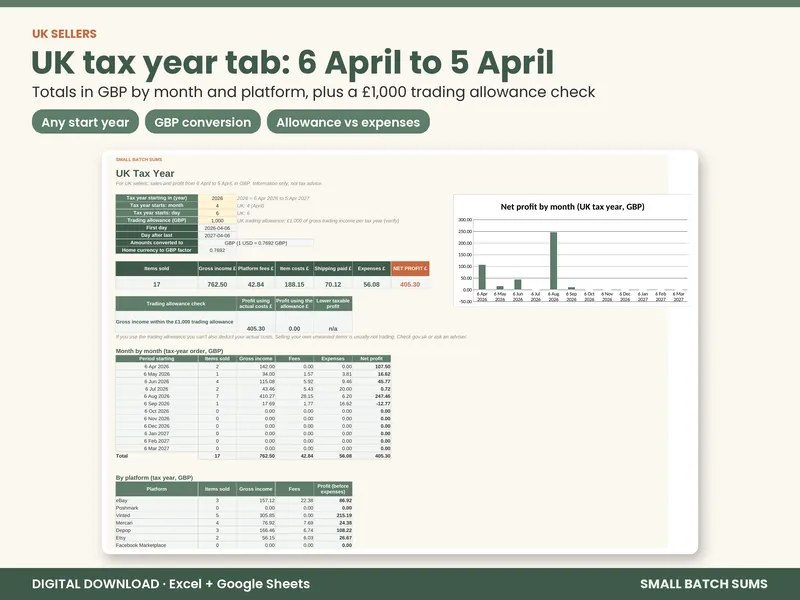Click the 'GBP (1 USD = 0.7692 GBP)' cell
Image resolution: width=800 pixels, height=600 pixels.
pos(256,243)
